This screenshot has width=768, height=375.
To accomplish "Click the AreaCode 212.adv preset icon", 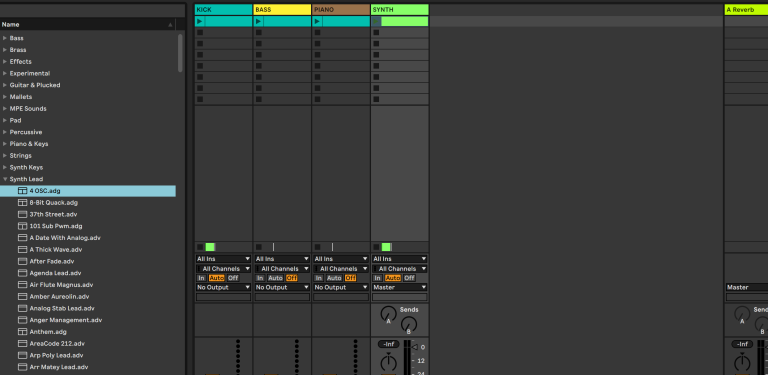I will tap(22, 344).
